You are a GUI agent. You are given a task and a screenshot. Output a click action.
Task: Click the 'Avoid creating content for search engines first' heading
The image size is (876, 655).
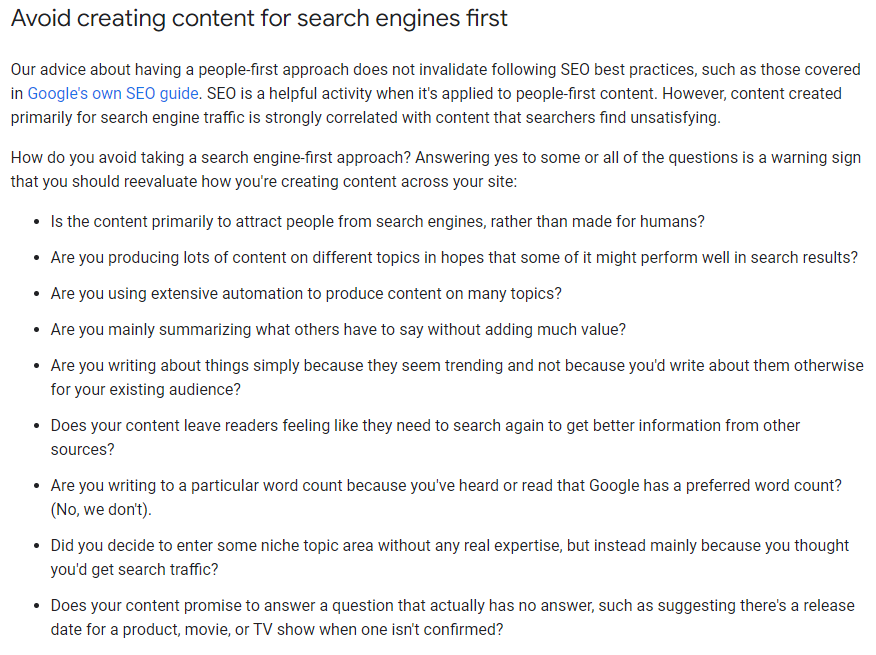[x=259, y=18]
